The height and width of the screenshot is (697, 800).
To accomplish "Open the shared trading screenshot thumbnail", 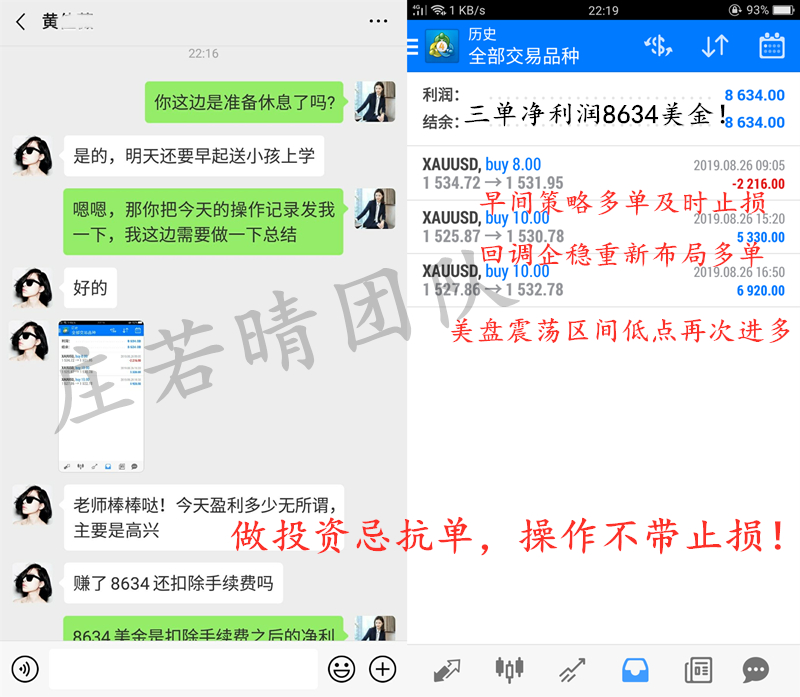I will tap(100, 396).
